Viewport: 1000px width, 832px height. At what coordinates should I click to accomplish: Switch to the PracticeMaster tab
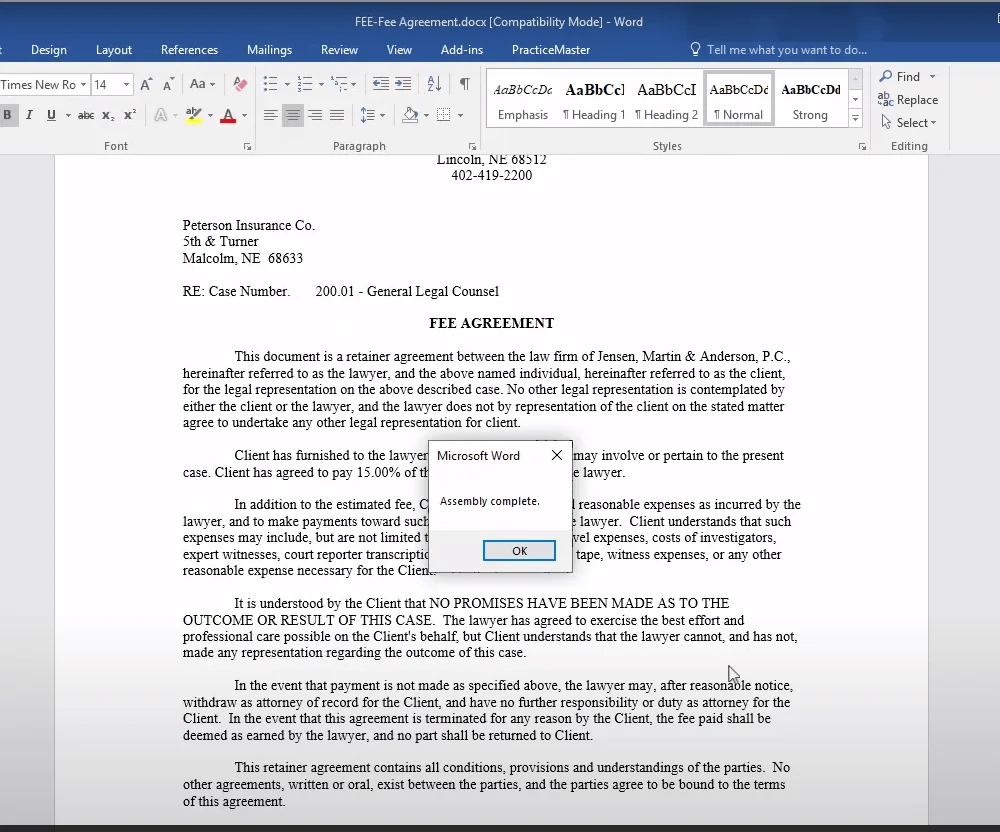tap(550, 50)
